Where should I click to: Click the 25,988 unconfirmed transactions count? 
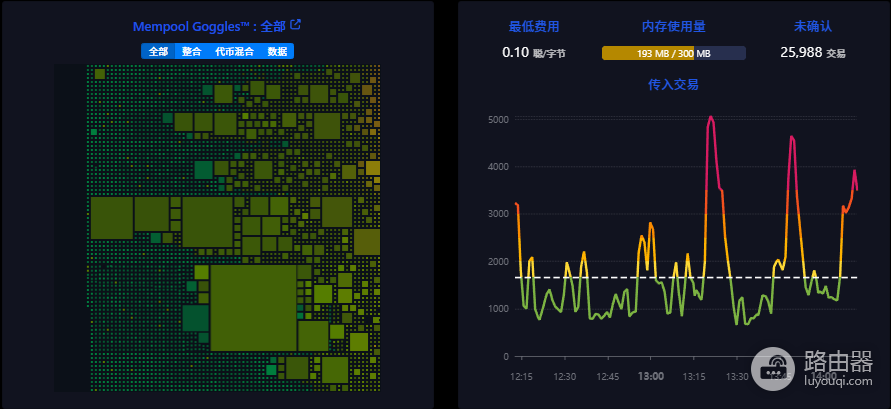(x=801, y=53)
